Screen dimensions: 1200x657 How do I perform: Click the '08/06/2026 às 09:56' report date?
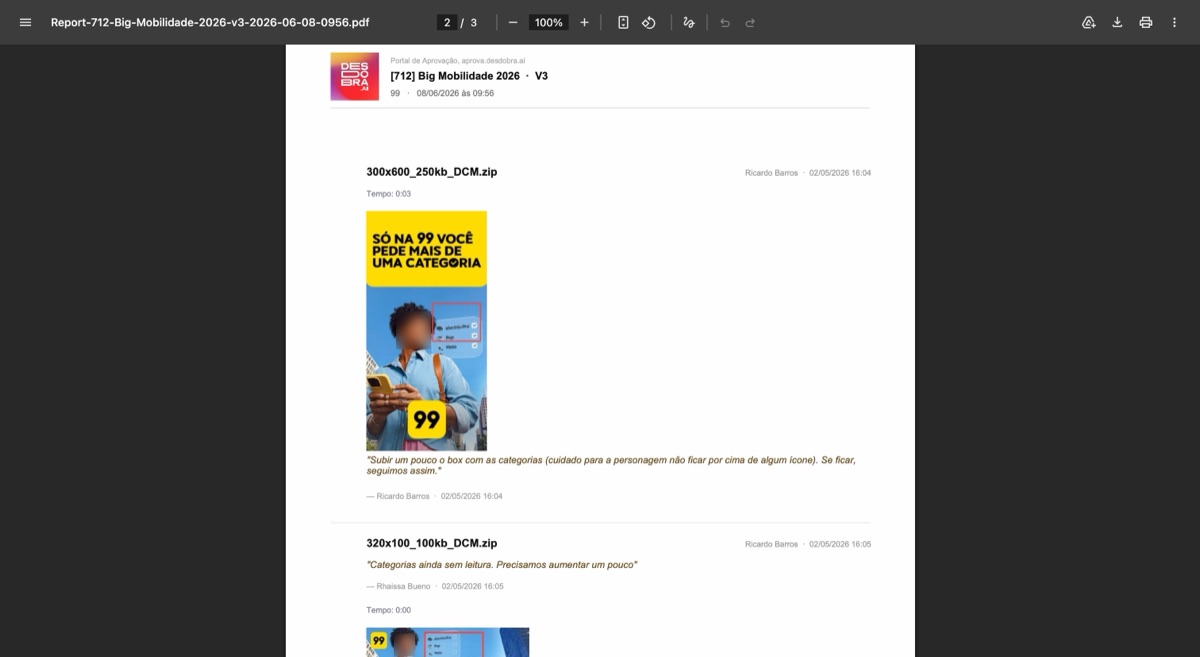(455, 93)
